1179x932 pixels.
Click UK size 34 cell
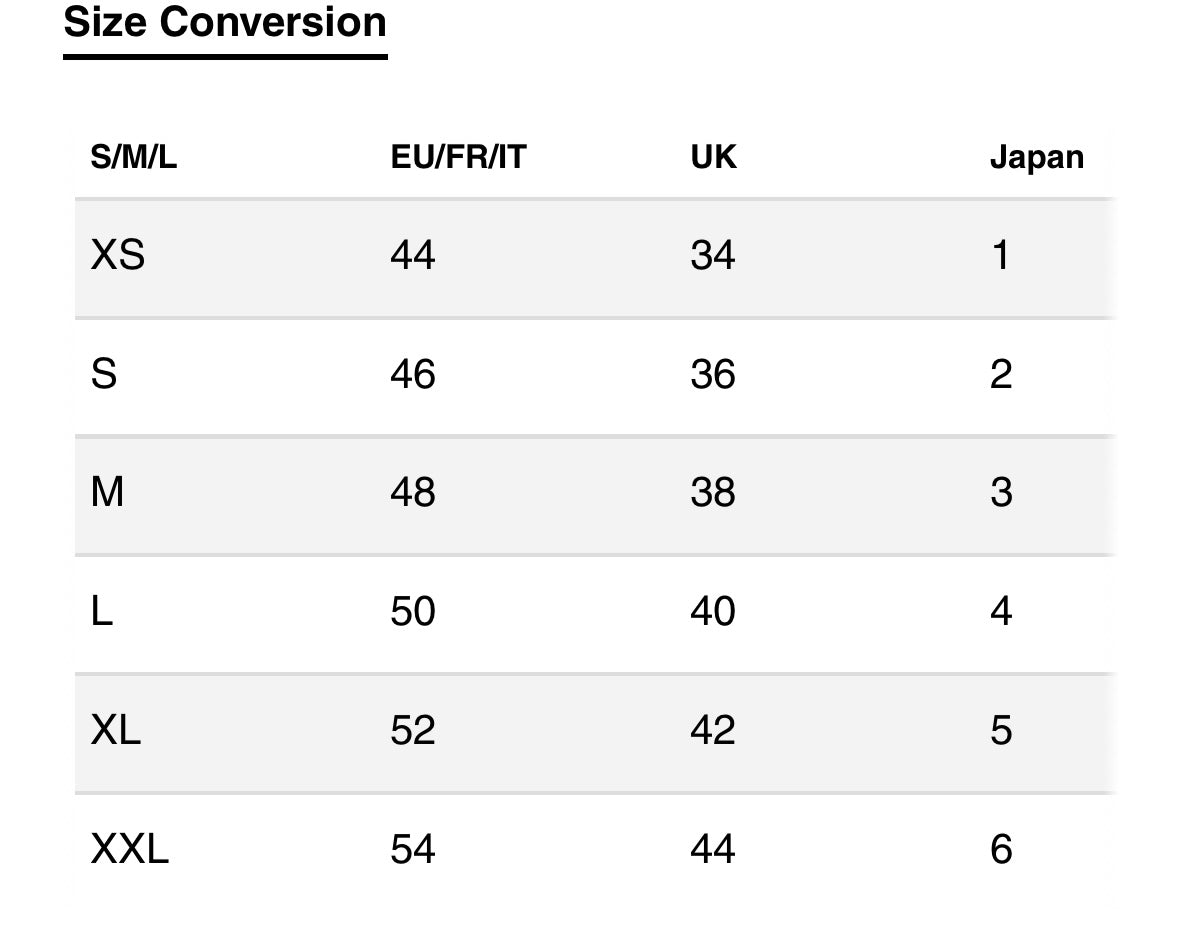pyautogui.click(x=712, y=255)
